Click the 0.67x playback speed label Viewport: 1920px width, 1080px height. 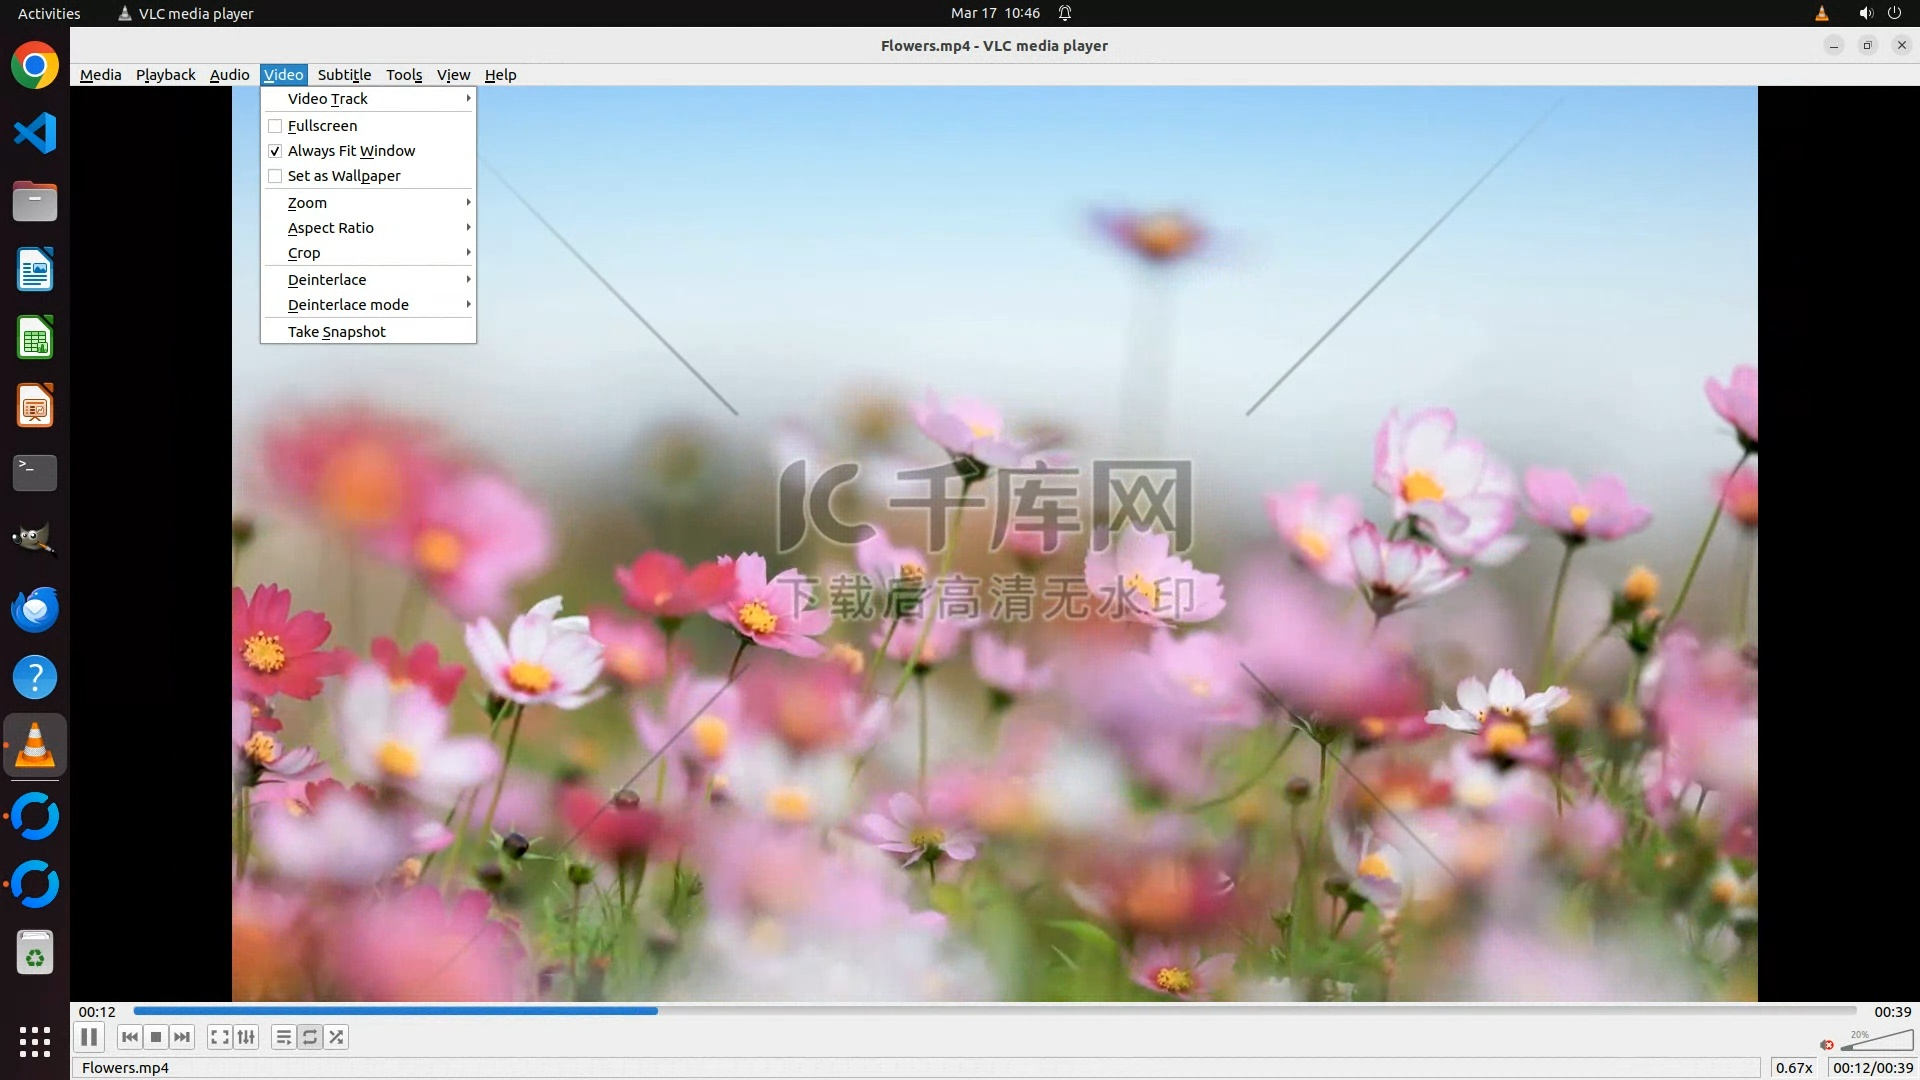[x=1794, y=1068]
